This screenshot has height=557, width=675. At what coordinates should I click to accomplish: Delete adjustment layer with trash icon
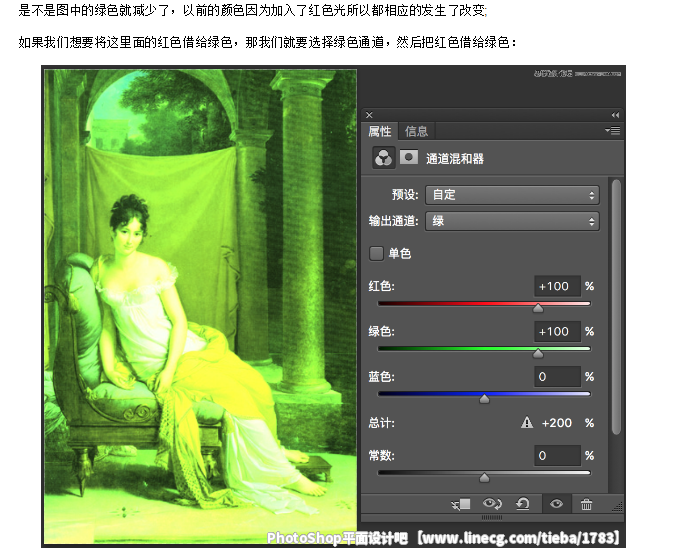[x=586, y=504]
